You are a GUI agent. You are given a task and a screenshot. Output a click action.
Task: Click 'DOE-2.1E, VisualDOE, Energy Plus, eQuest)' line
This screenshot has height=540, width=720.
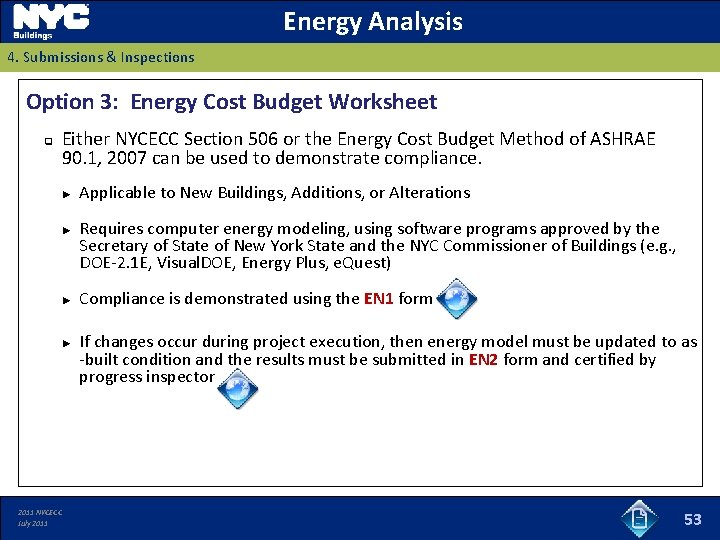(x=235, y=263)
